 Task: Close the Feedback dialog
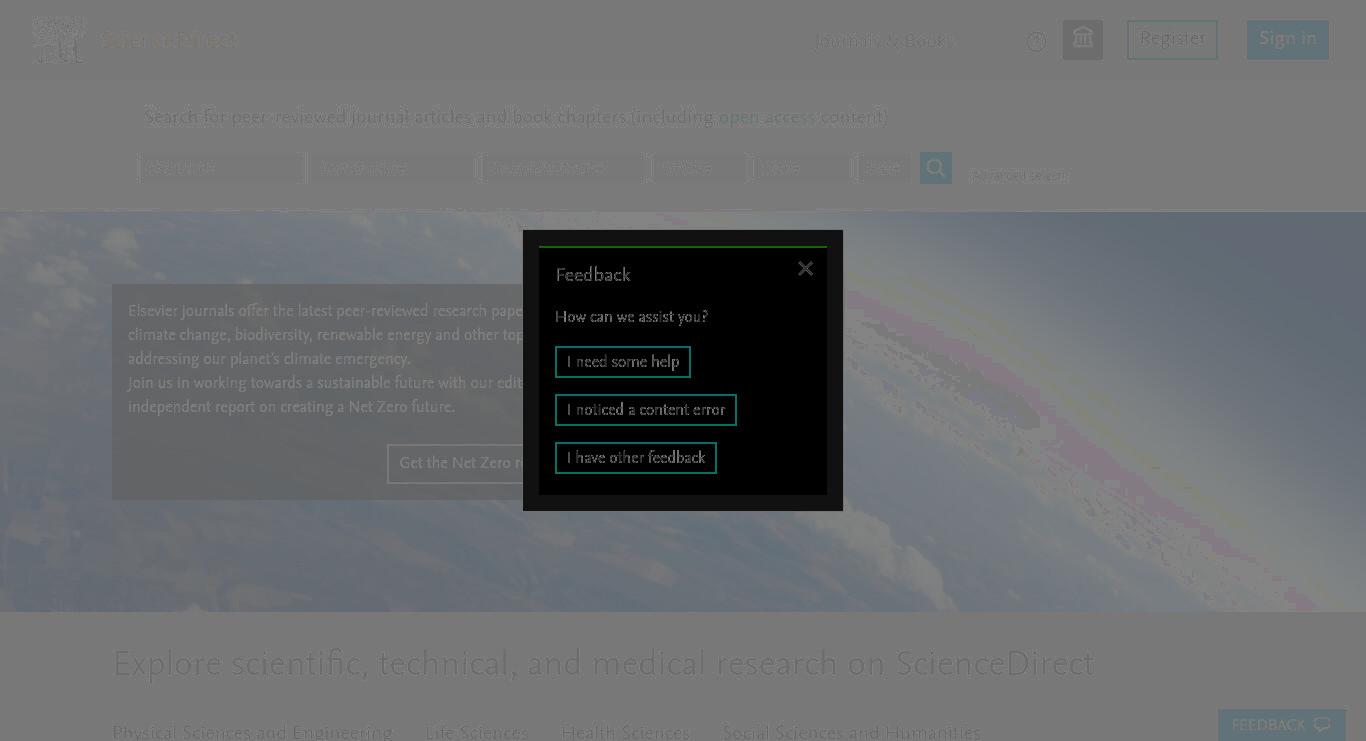tap(805, 268)
